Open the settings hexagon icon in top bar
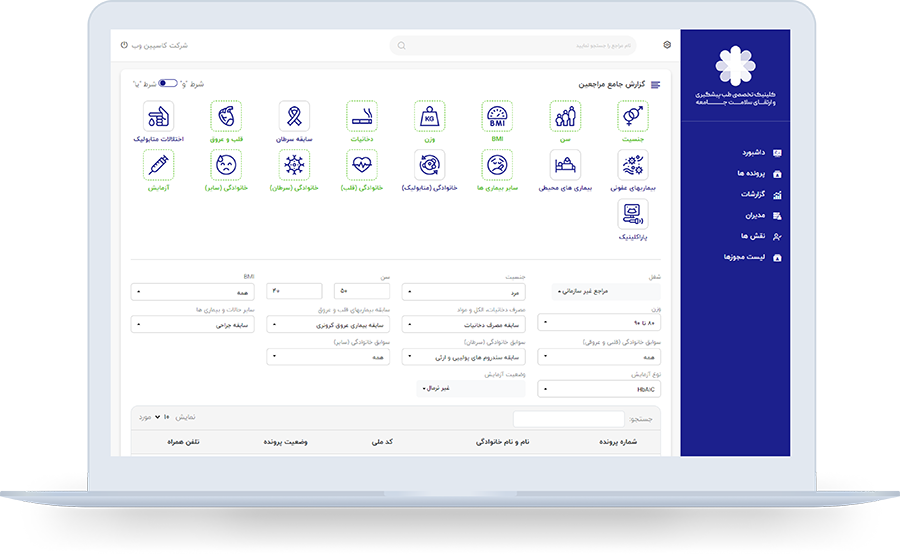The width and height of the screenshot is (900, 556). tap(667, 45)
